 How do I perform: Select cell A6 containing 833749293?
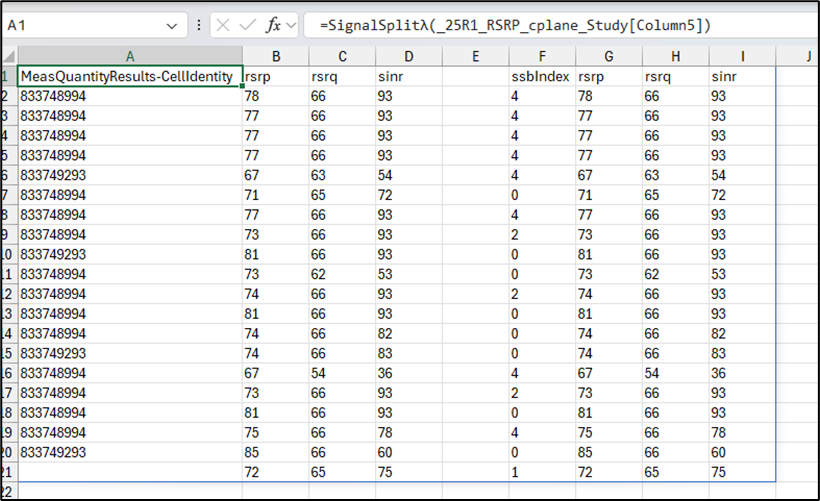tap(130, 175)
